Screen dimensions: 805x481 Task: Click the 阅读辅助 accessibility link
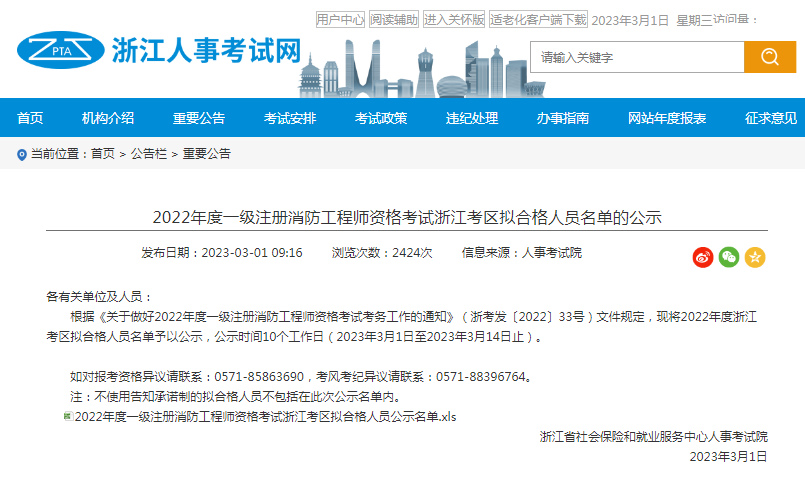click(394, 19)
